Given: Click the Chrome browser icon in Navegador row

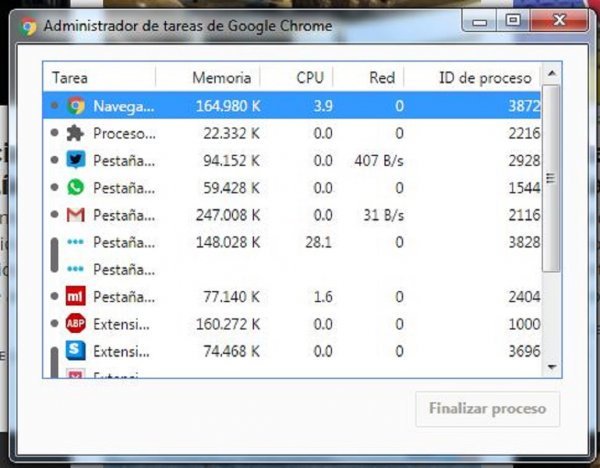Looking at the screenshot, I should tap(76, 105).
